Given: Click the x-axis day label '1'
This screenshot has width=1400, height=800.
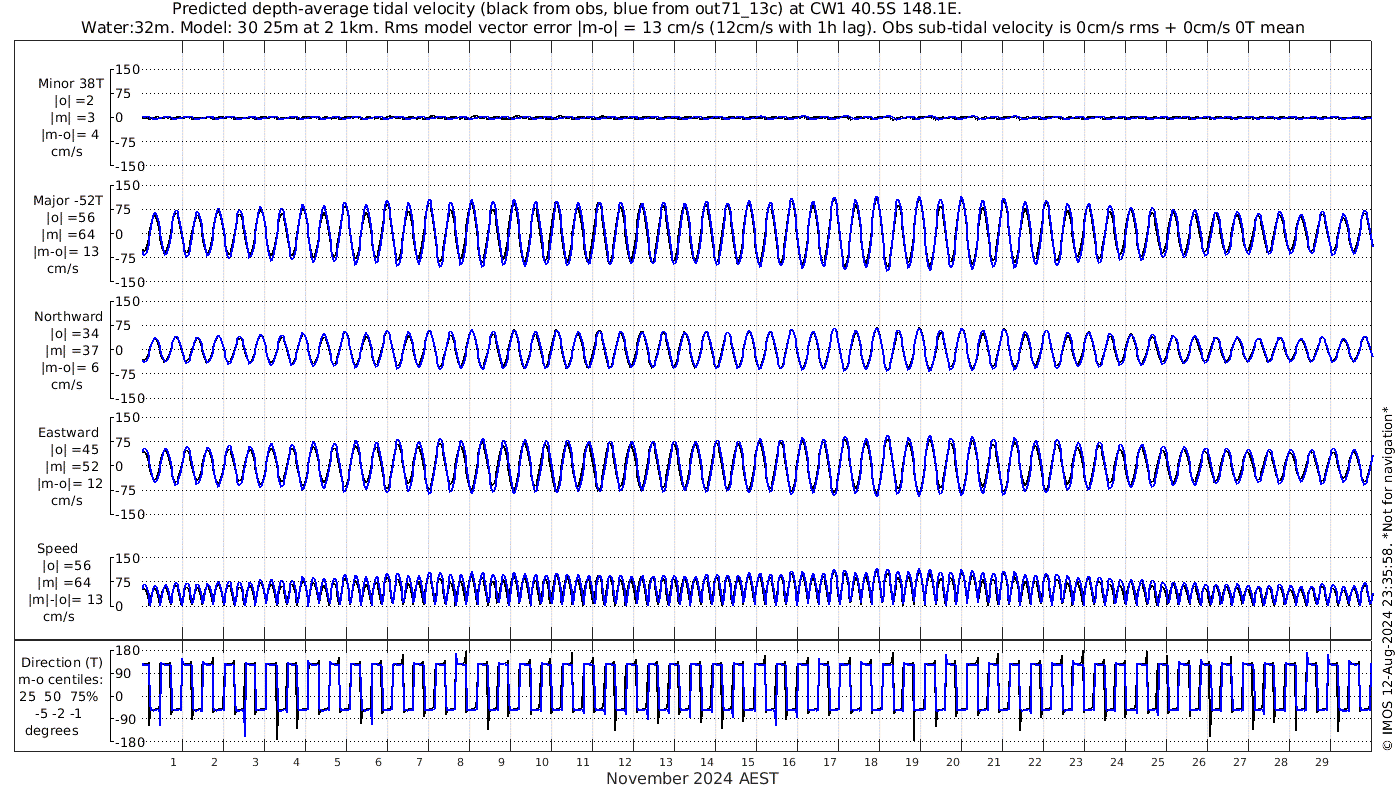Looking at the screenshot, I should (173, 762).
